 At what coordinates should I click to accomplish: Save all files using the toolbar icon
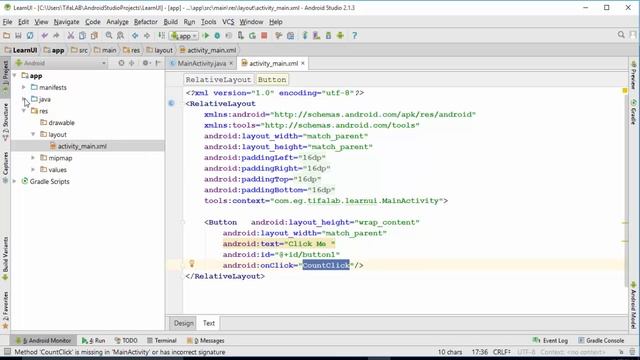[18, 36]
